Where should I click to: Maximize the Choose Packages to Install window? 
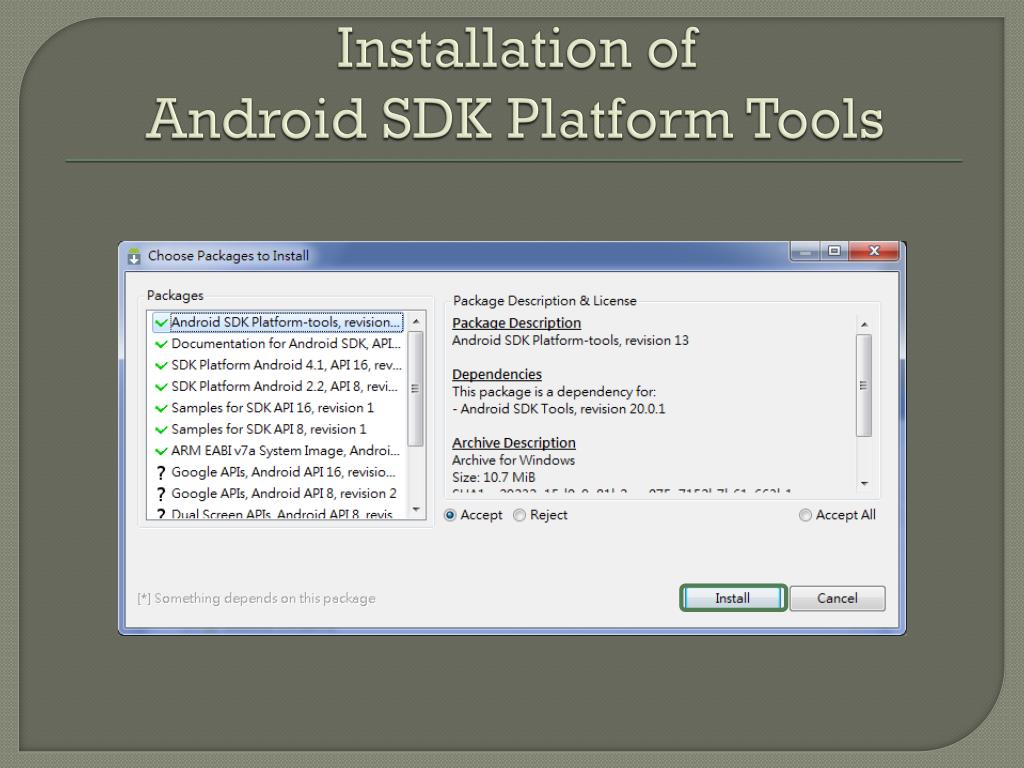[x=834, y=251]
